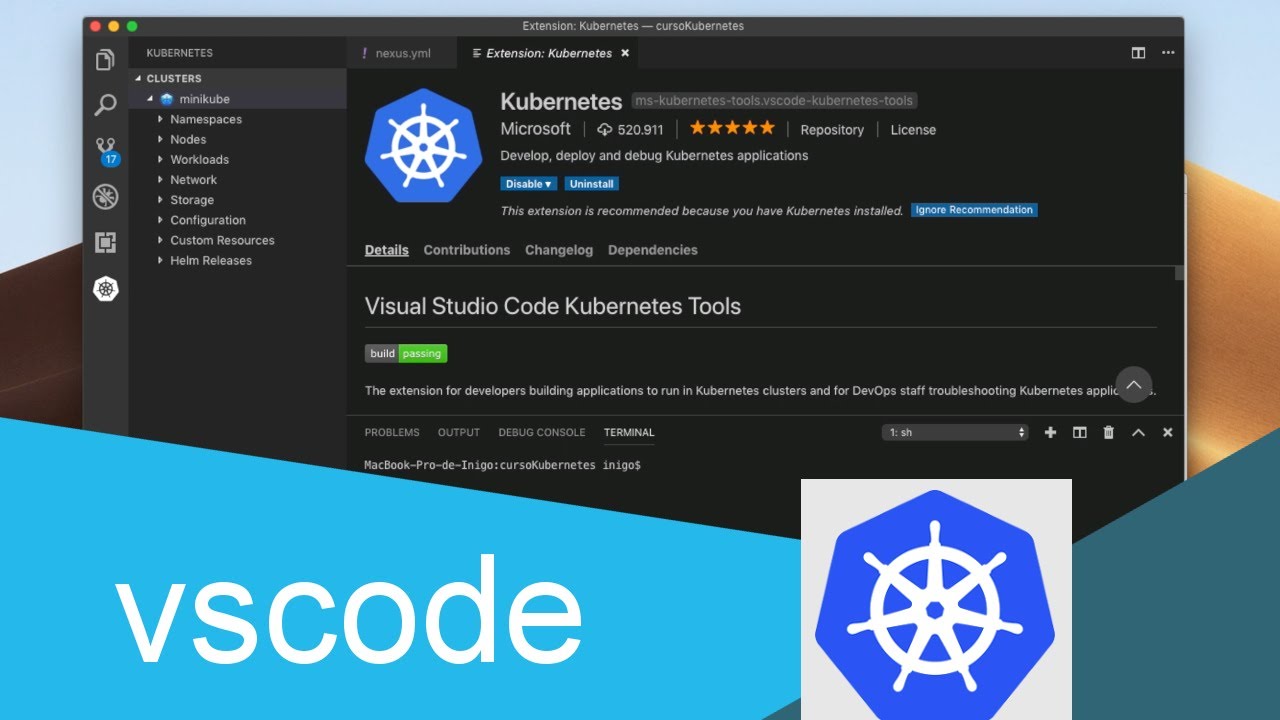
Task: Click the Ignore Recommendation button
Action: tap(974, 210)
